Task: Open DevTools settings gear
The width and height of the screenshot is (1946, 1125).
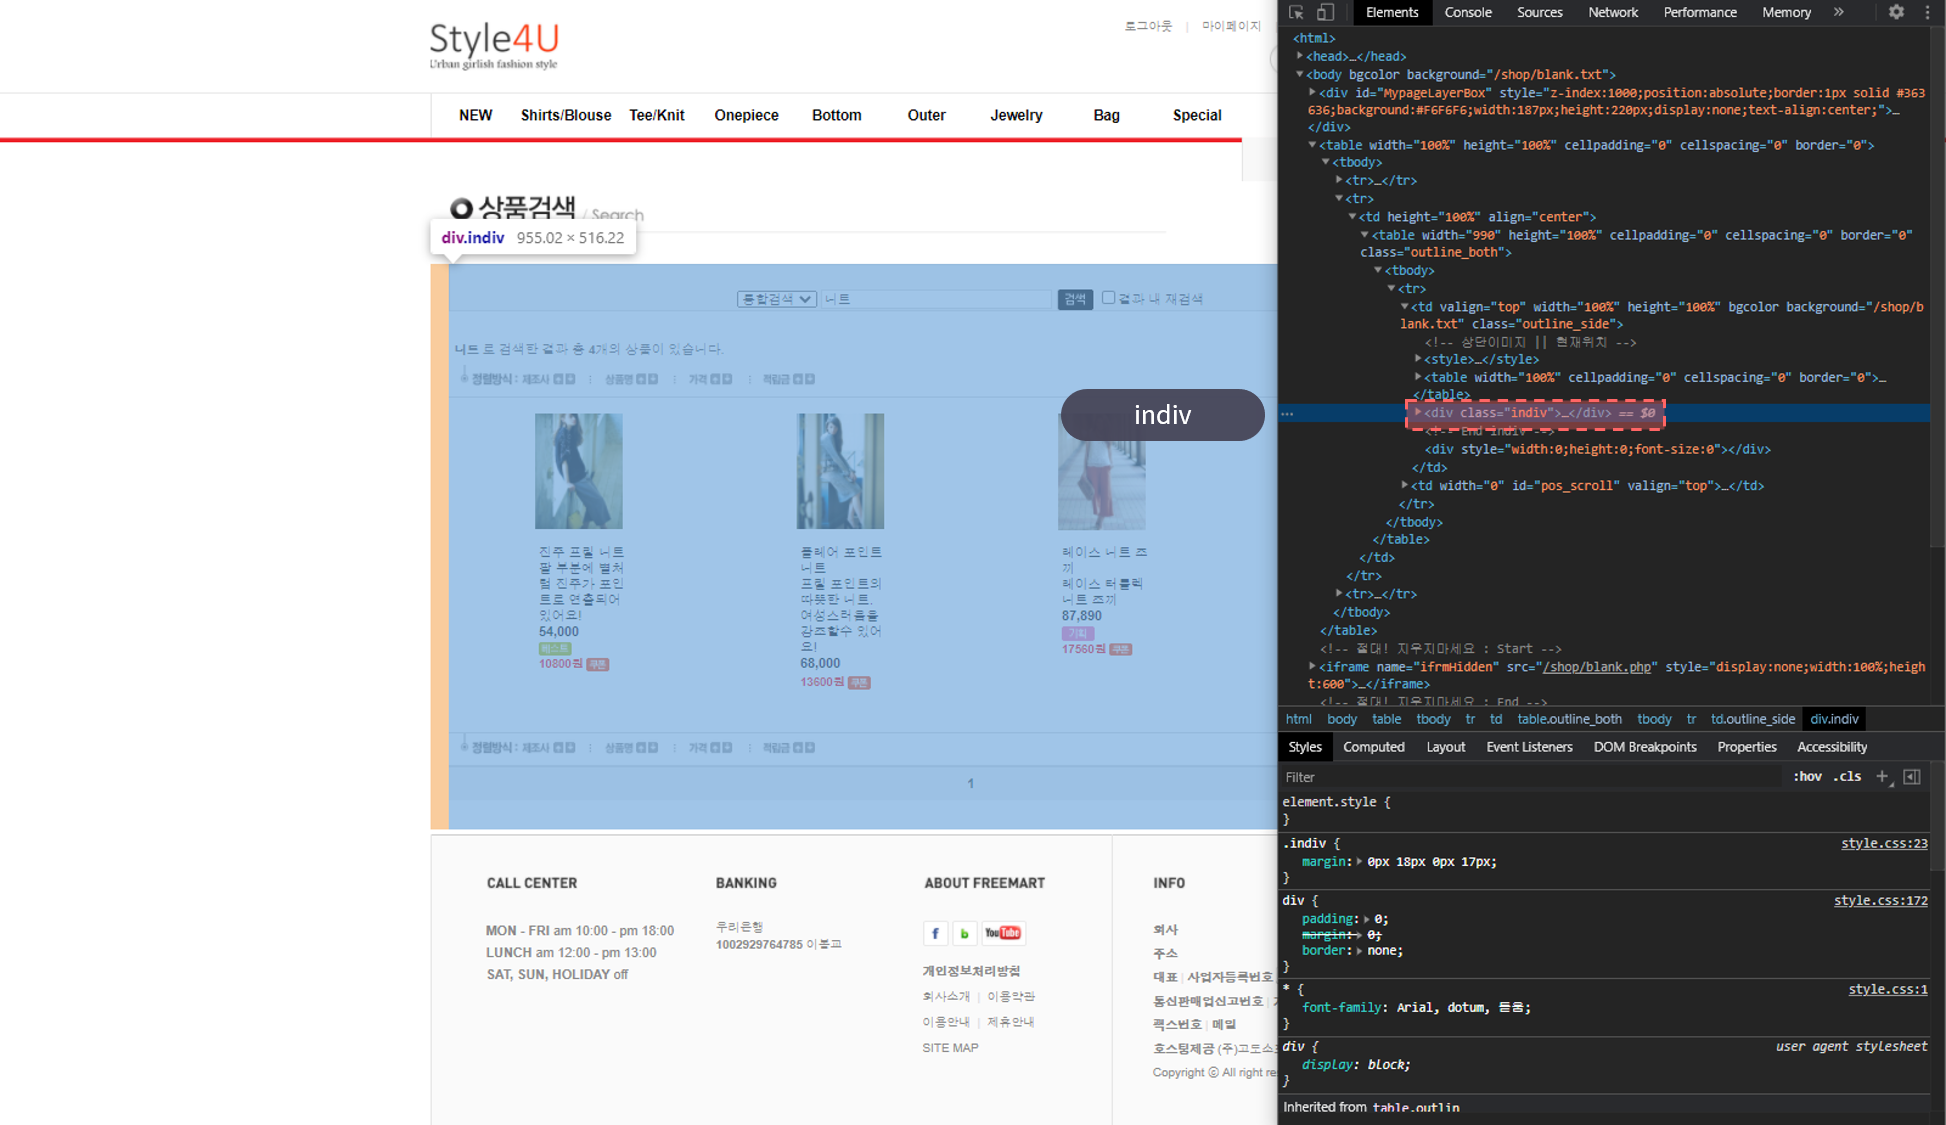Action: coord(1896,12)
